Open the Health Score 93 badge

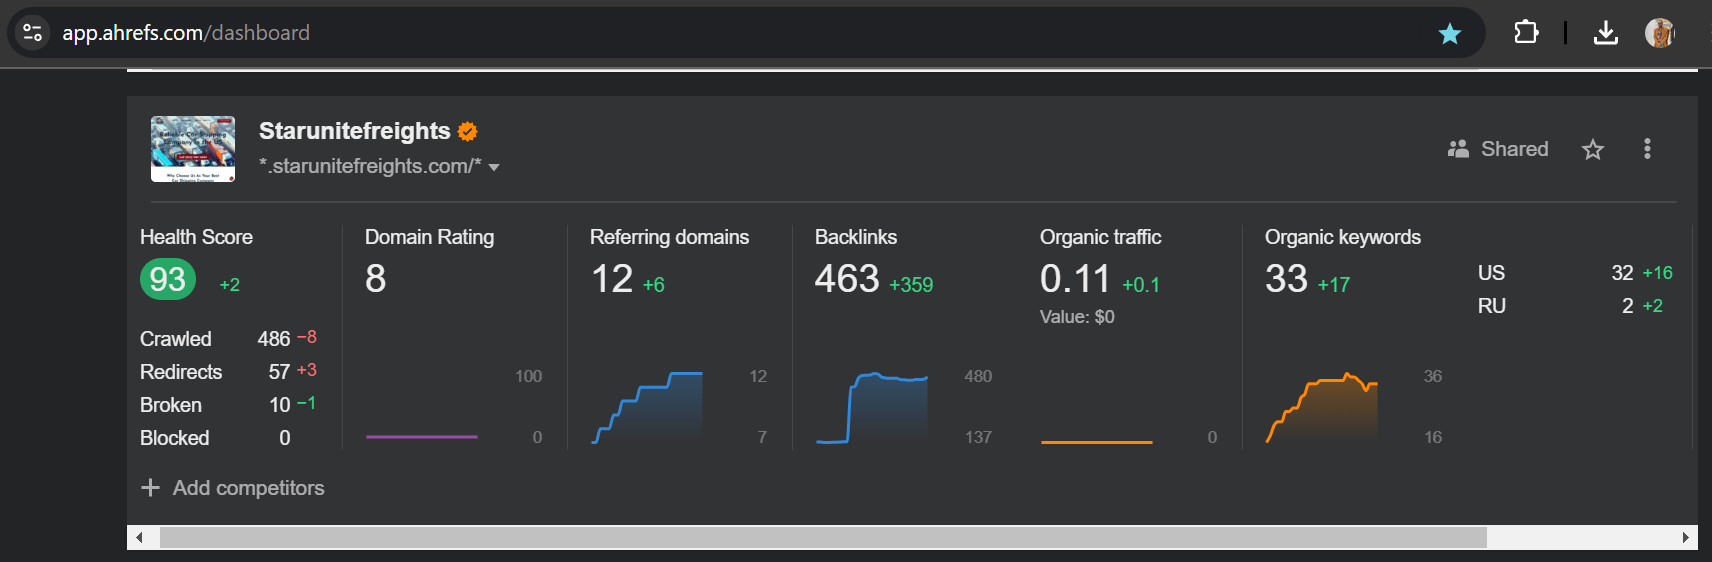[x=168, y=279]
